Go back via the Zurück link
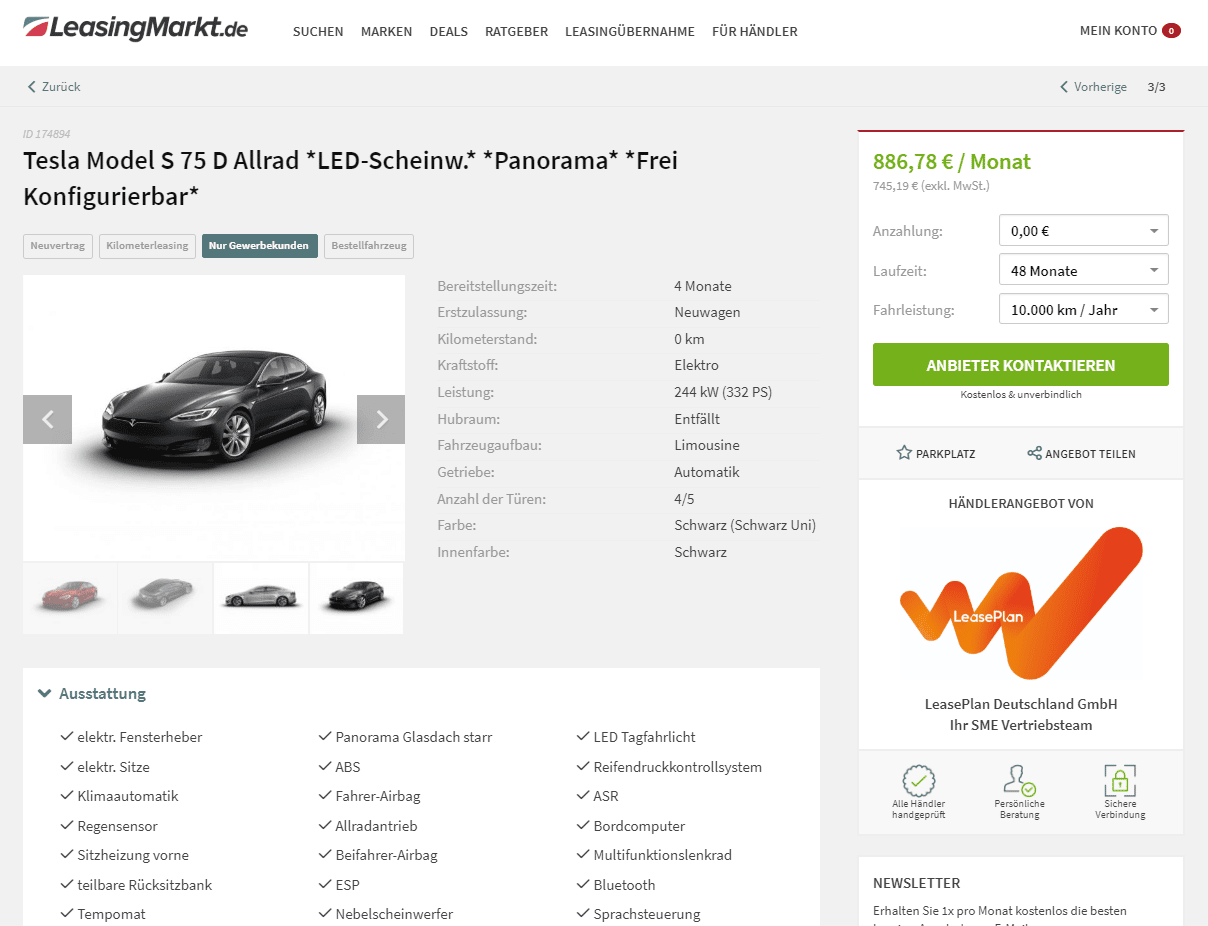The image size is (1208, 926). point(54,87)
